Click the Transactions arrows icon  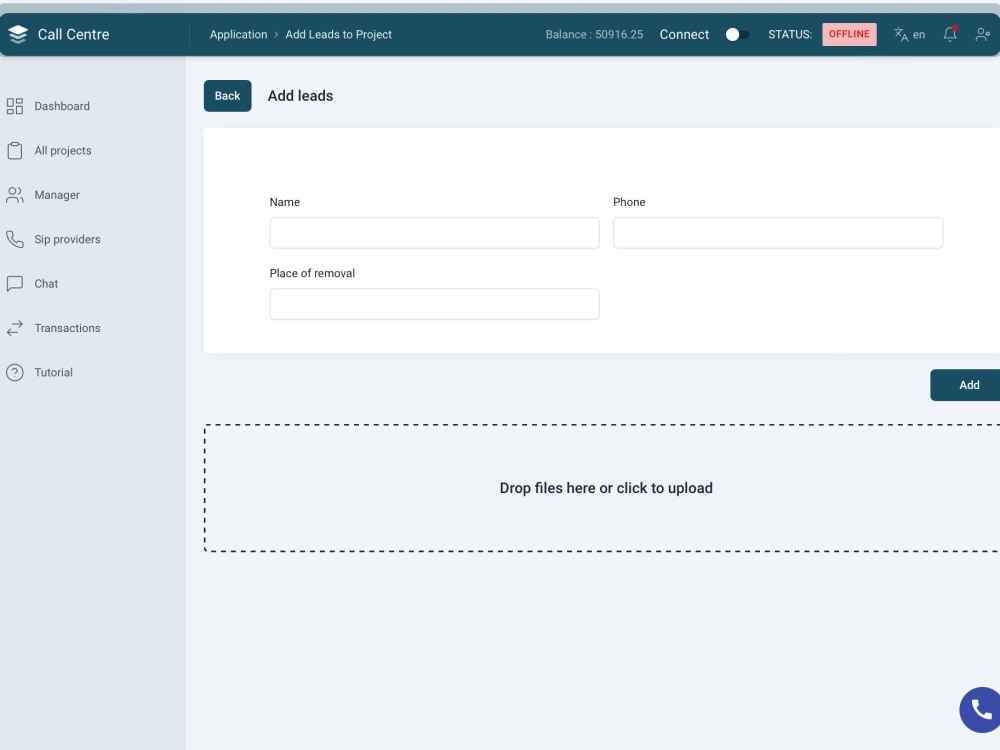point(15,328)
